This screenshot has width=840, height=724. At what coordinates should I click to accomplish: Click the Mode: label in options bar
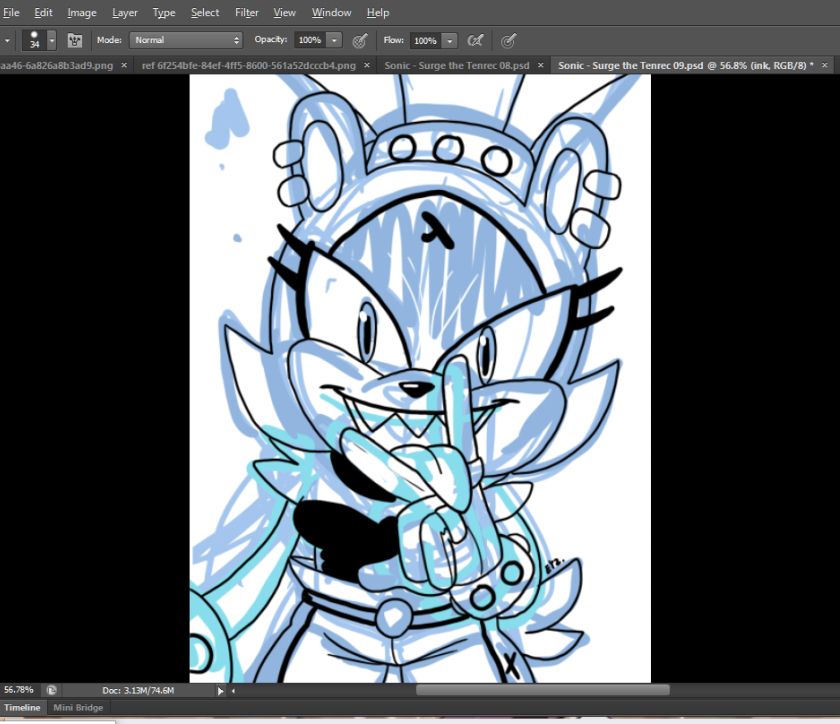coord(109,40)
